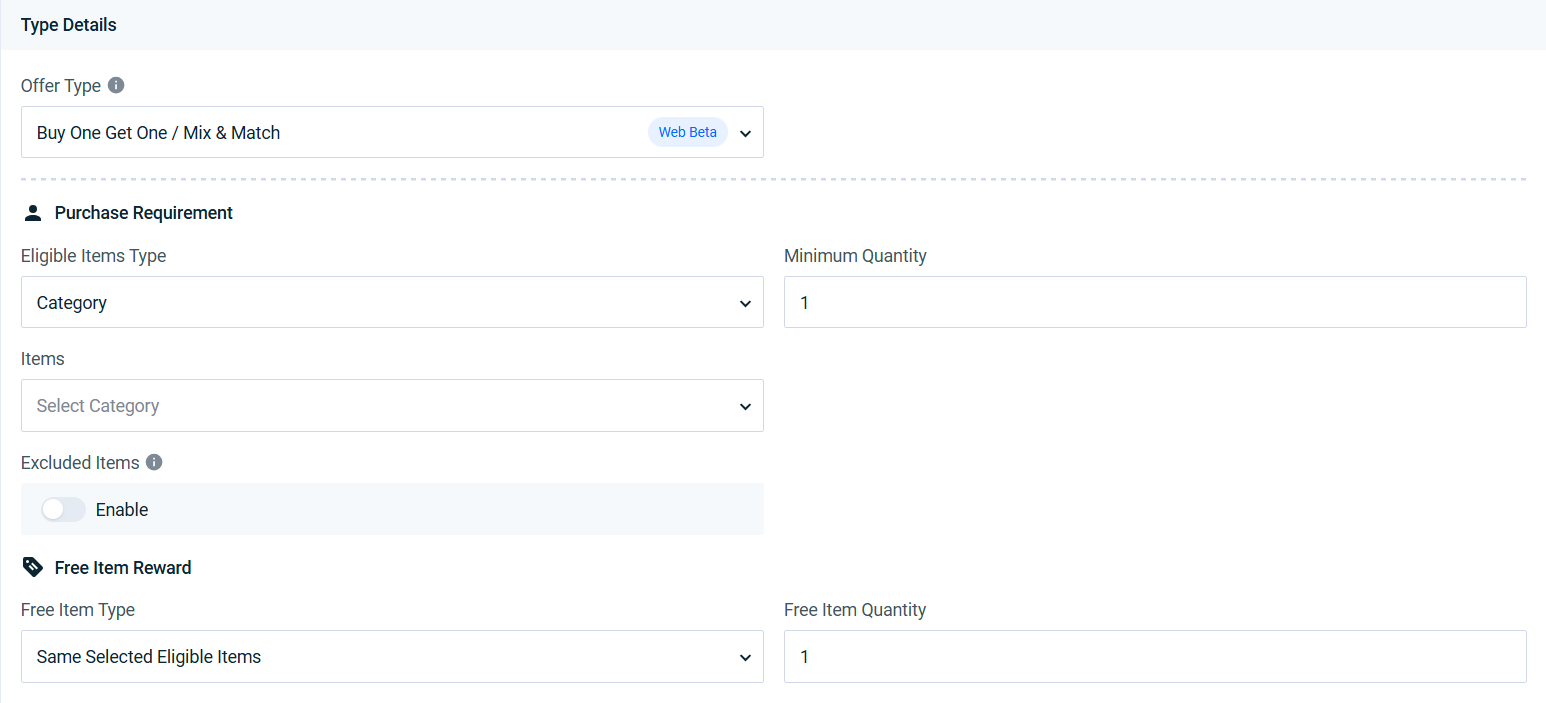Click the Eligible Items Type chevron arrow
The height and width of the screenshot is (703, 1546).
click(x=745, y=303)
